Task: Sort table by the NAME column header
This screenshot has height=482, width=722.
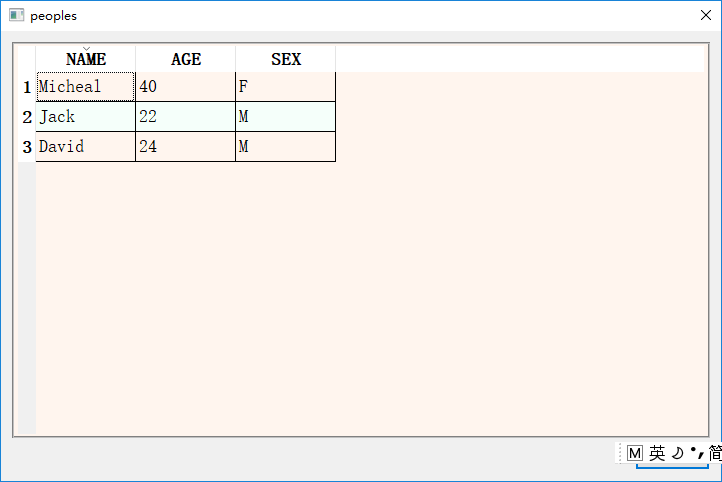Action: pyautogui.click(x=85, y=59)
